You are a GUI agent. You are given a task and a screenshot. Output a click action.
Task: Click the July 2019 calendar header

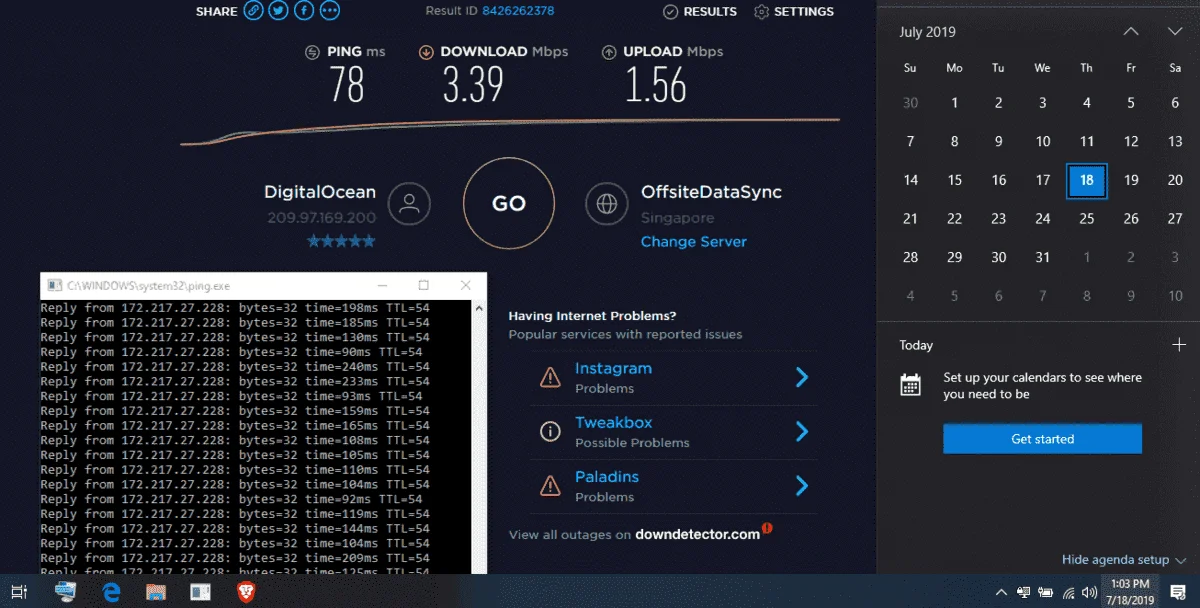pos(927,32)
